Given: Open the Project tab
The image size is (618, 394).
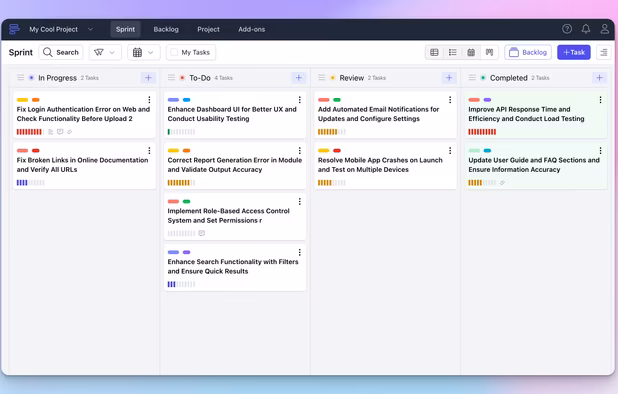Looking at the screenshot, I should 208,29.
